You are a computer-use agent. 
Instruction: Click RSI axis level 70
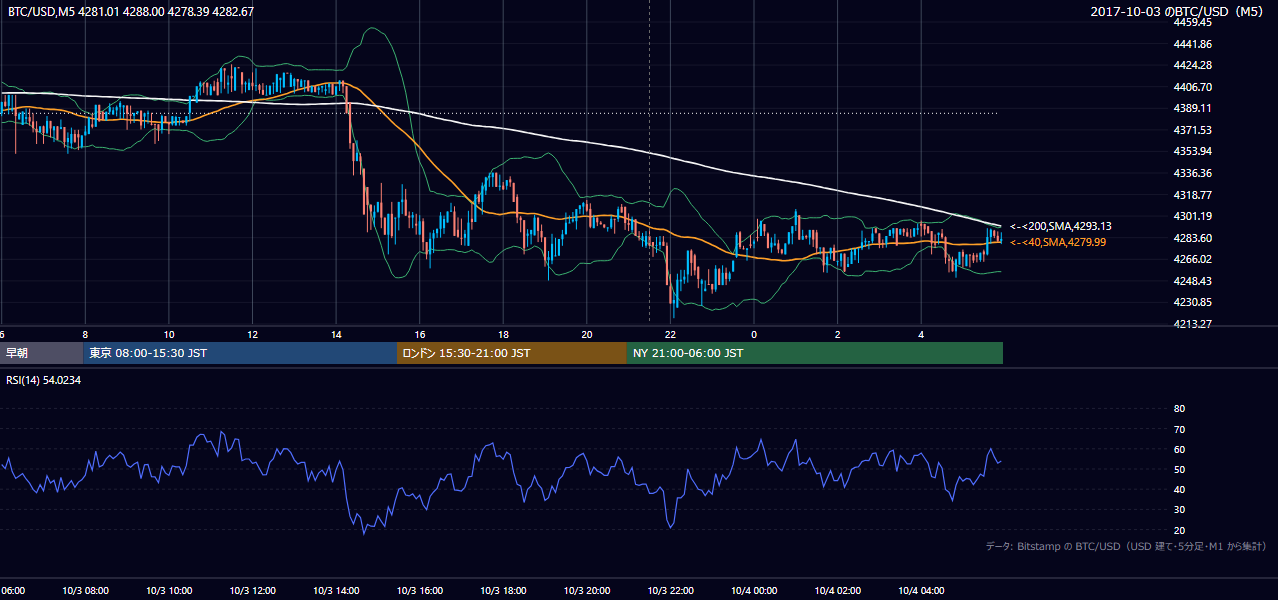(1179, 429)
